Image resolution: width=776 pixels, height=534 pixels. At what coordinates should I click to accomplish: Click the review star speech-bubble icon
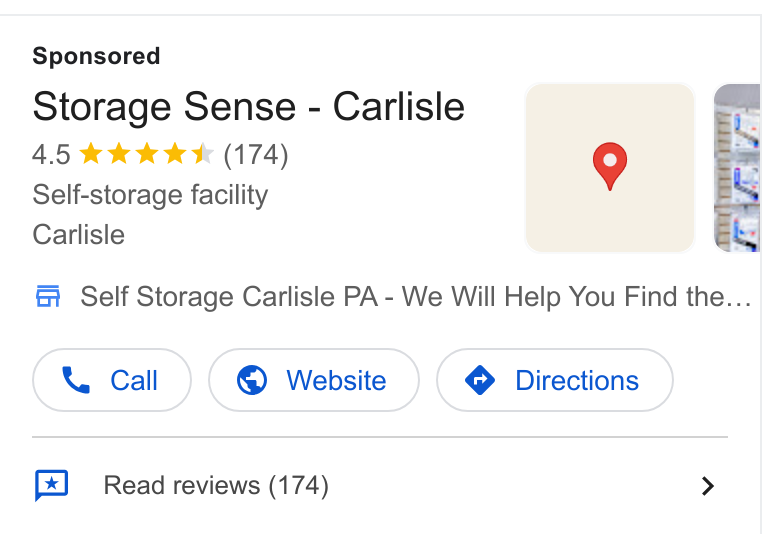[x=51, y=485]
